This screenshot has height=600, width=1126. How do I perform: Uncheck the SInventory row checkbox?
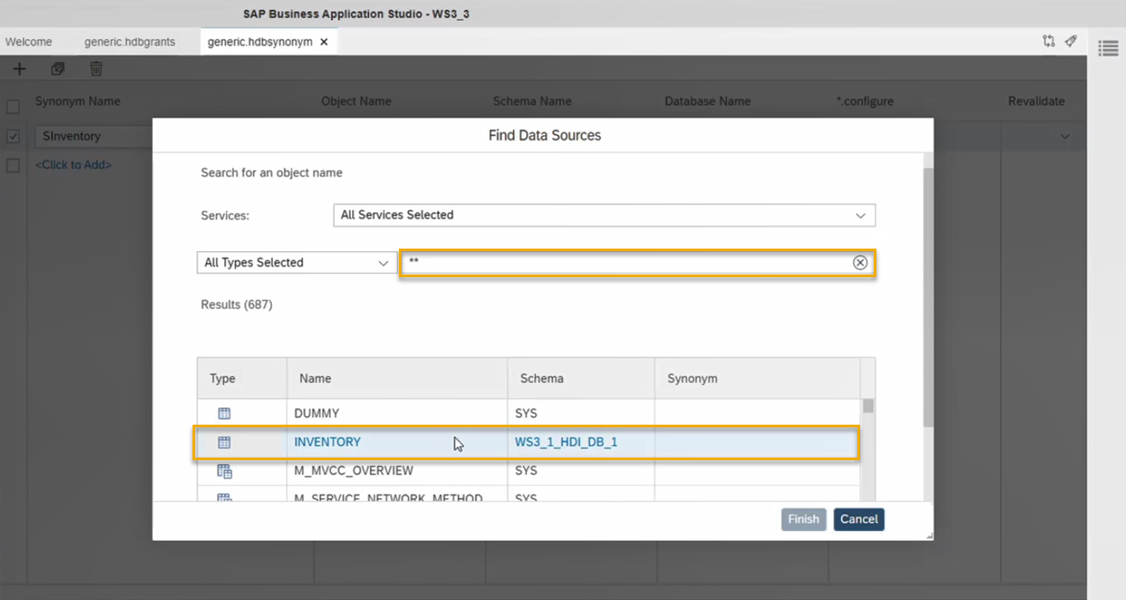click(13, 136)
